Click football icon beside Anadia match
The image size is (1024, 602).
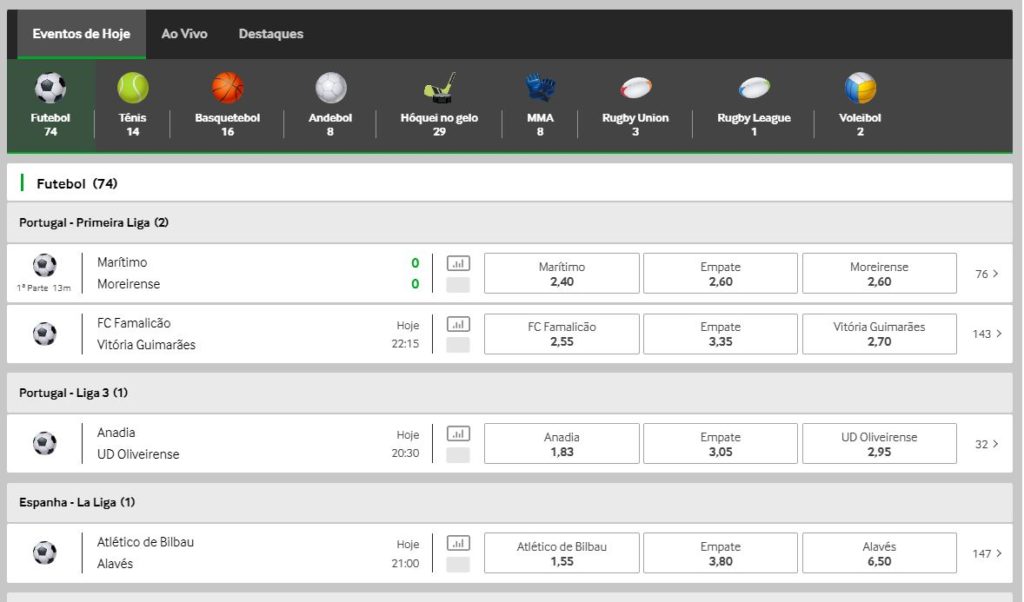pos(44,443)
